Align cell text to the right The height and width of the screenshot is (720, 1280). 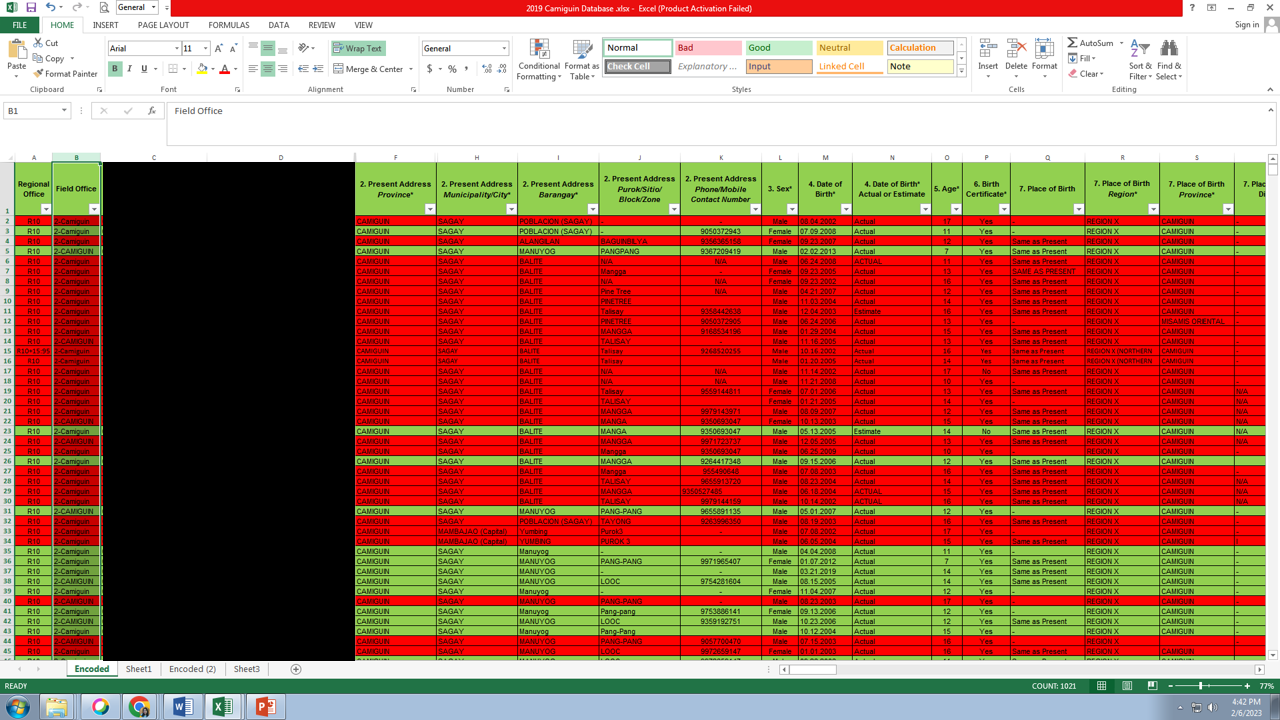(283, 69)
